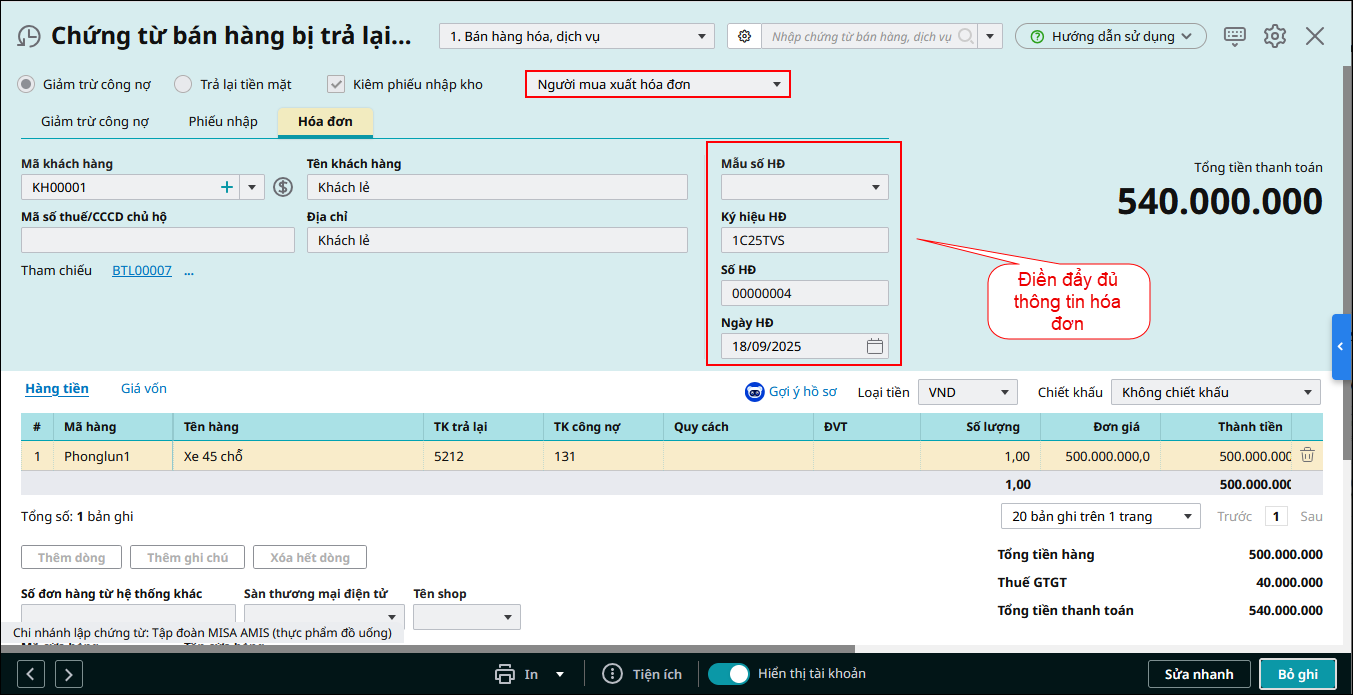Go to the previous voucher arrow
Screen dimensions: 1353x695
coord(30,674)
